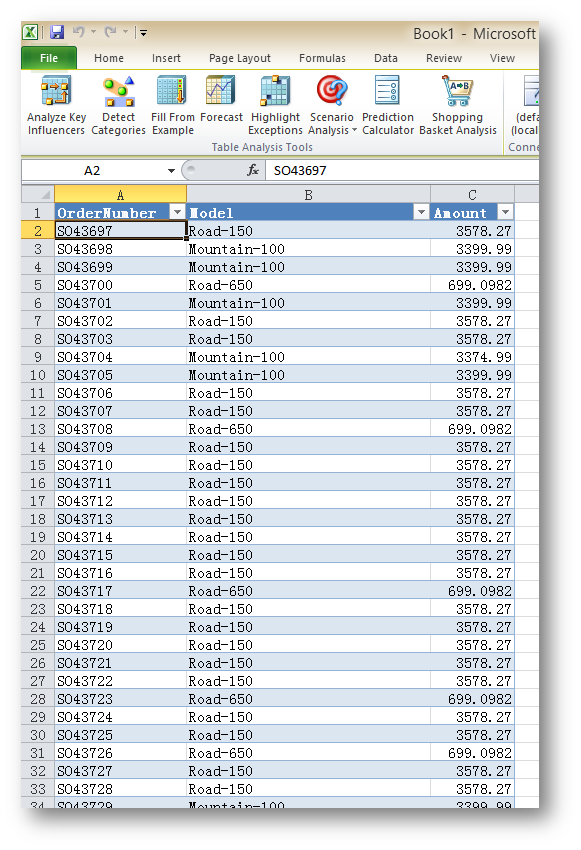Undo the last action
Image resolution: width=581 pixels, height=850 pixels.
point(79,32)
